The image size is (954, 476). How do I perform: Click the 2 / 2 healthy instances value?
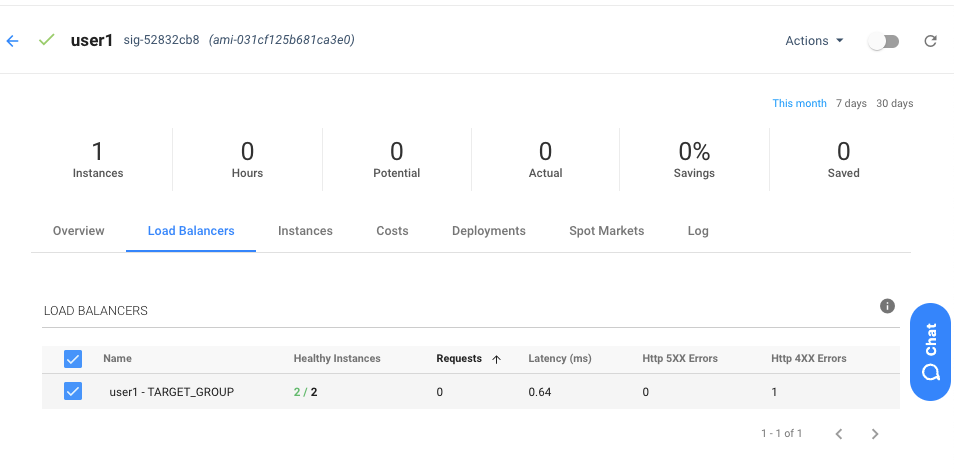tap(305, 392)
